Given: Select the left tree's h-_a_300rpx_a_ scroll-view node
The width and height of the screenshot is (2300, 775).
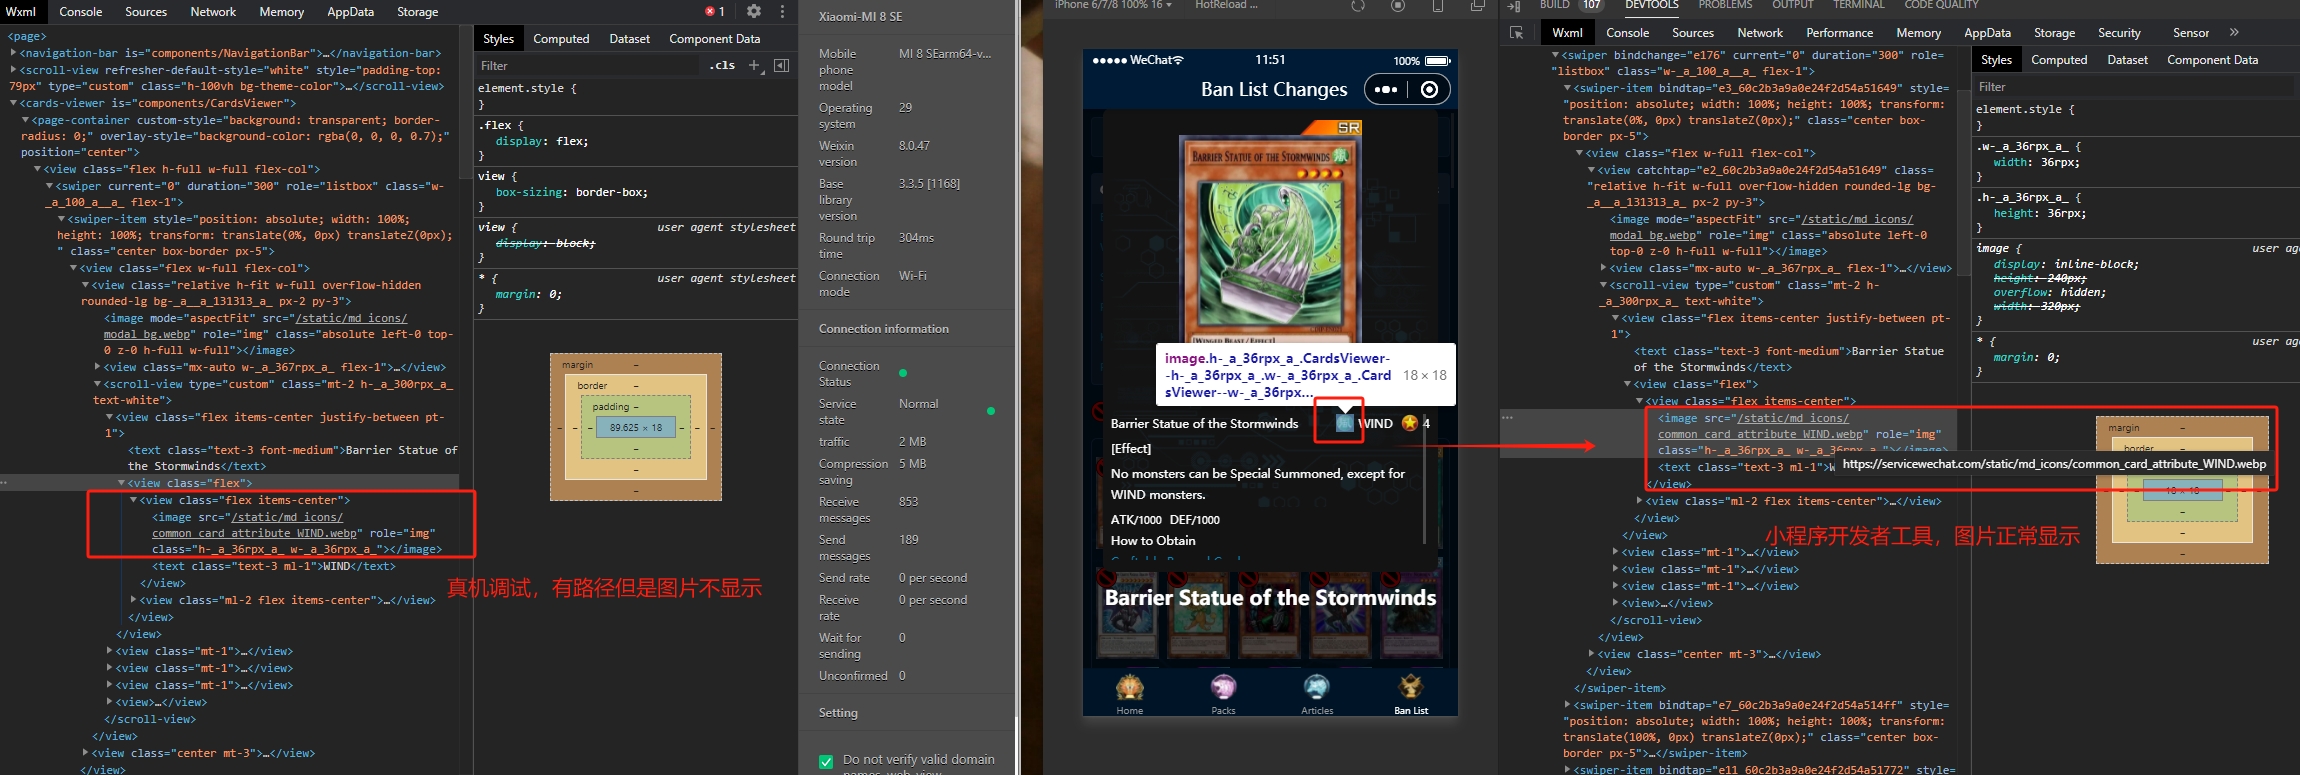Looking at the screenshot, I should click(273, 391).
